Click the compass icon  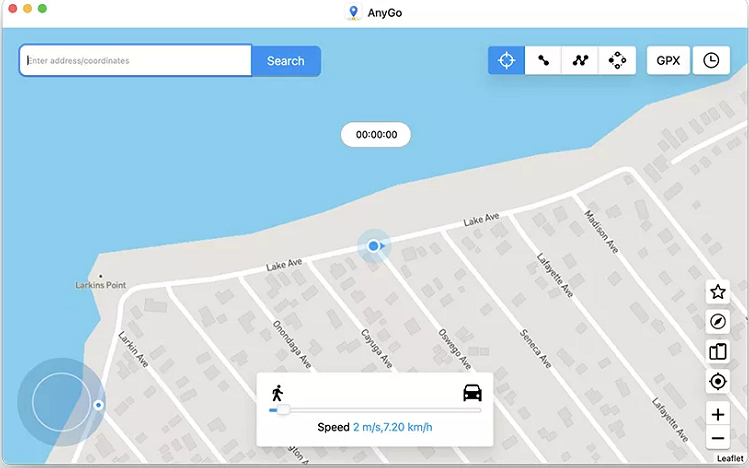tap(718, 322)
